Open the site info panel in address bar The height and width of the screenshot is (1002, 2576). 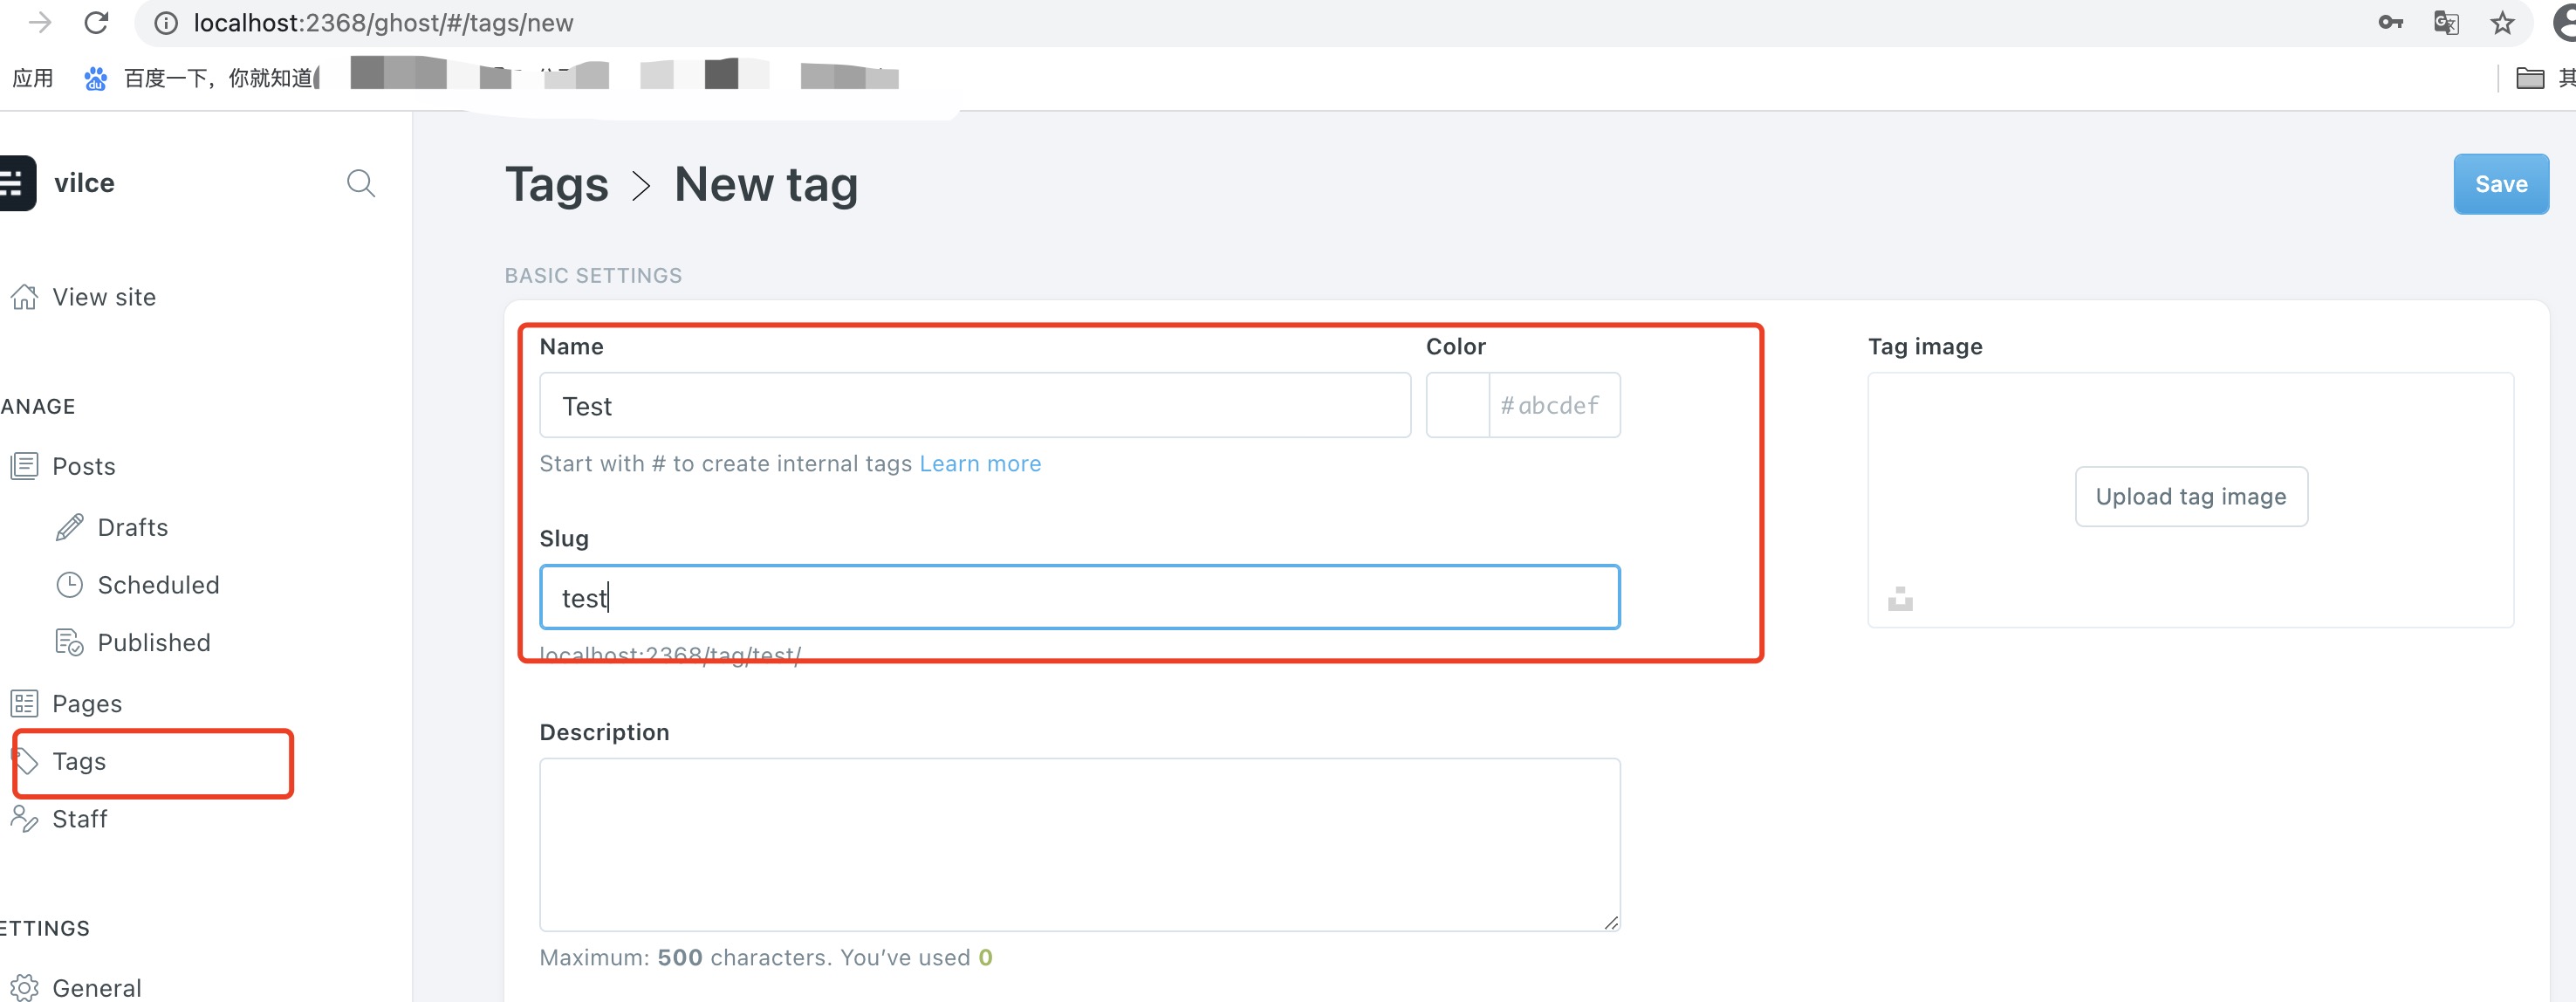click(165, 22)
